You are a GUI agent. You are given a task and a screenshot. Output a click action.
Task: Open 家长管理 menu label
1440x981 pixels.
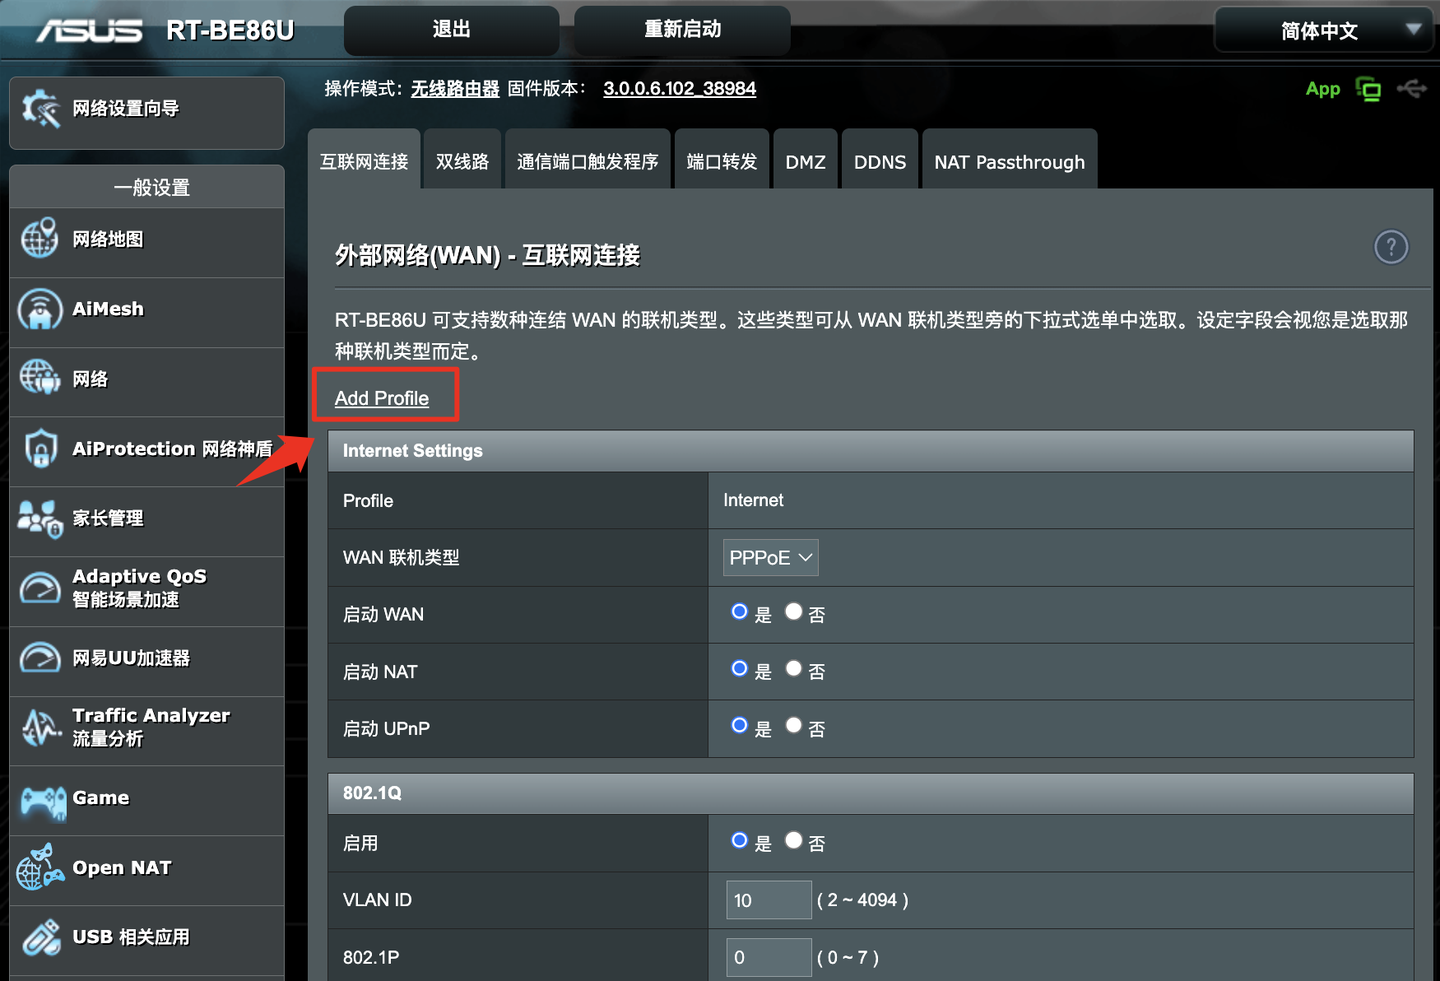(108, 518)
